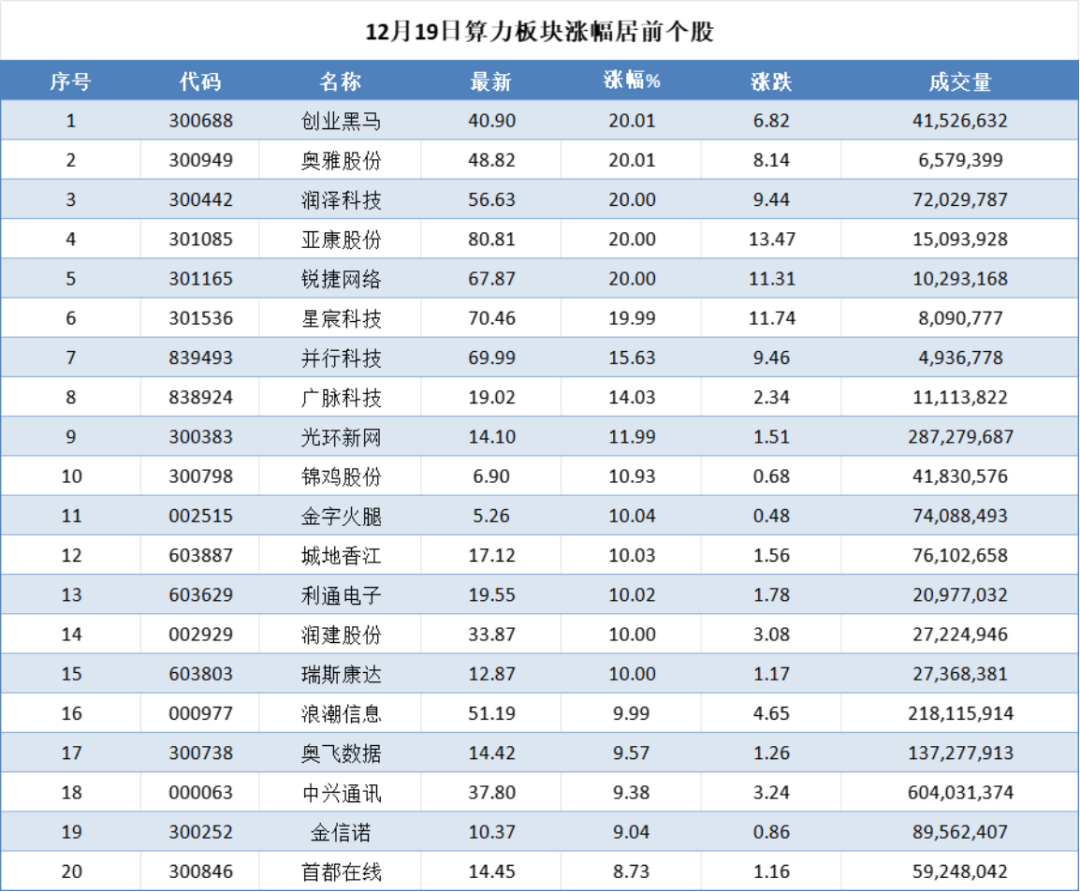Viewport: 1080px width, 892px height.
Task: Click volume value 287,279,687
Action: pyautogui.click(x=960, y=437)
